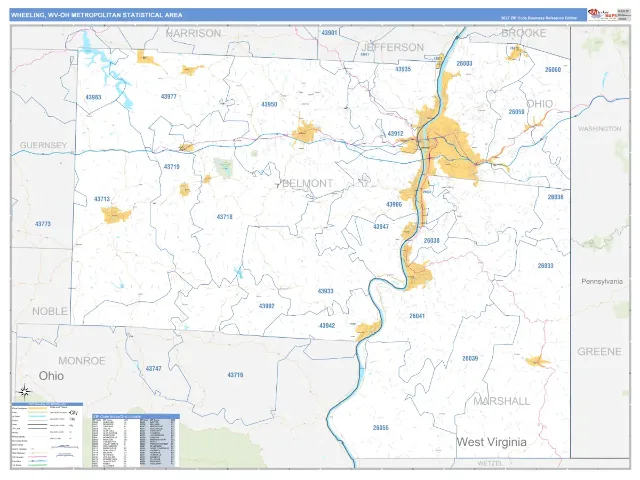Select the JEFFERSON county label
The height and width of the screenshot is (480, 640).
click(x=393, y=47)
